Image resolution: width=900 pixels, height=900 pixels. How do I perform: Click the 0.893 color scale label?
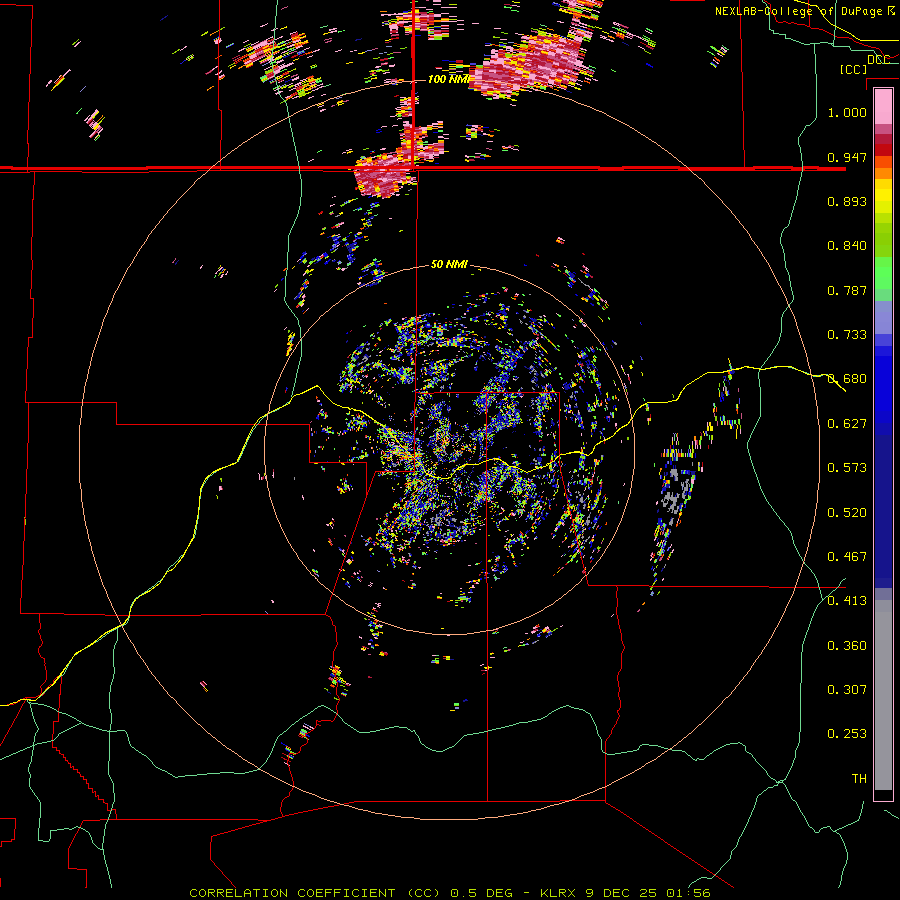click(847, 201)
